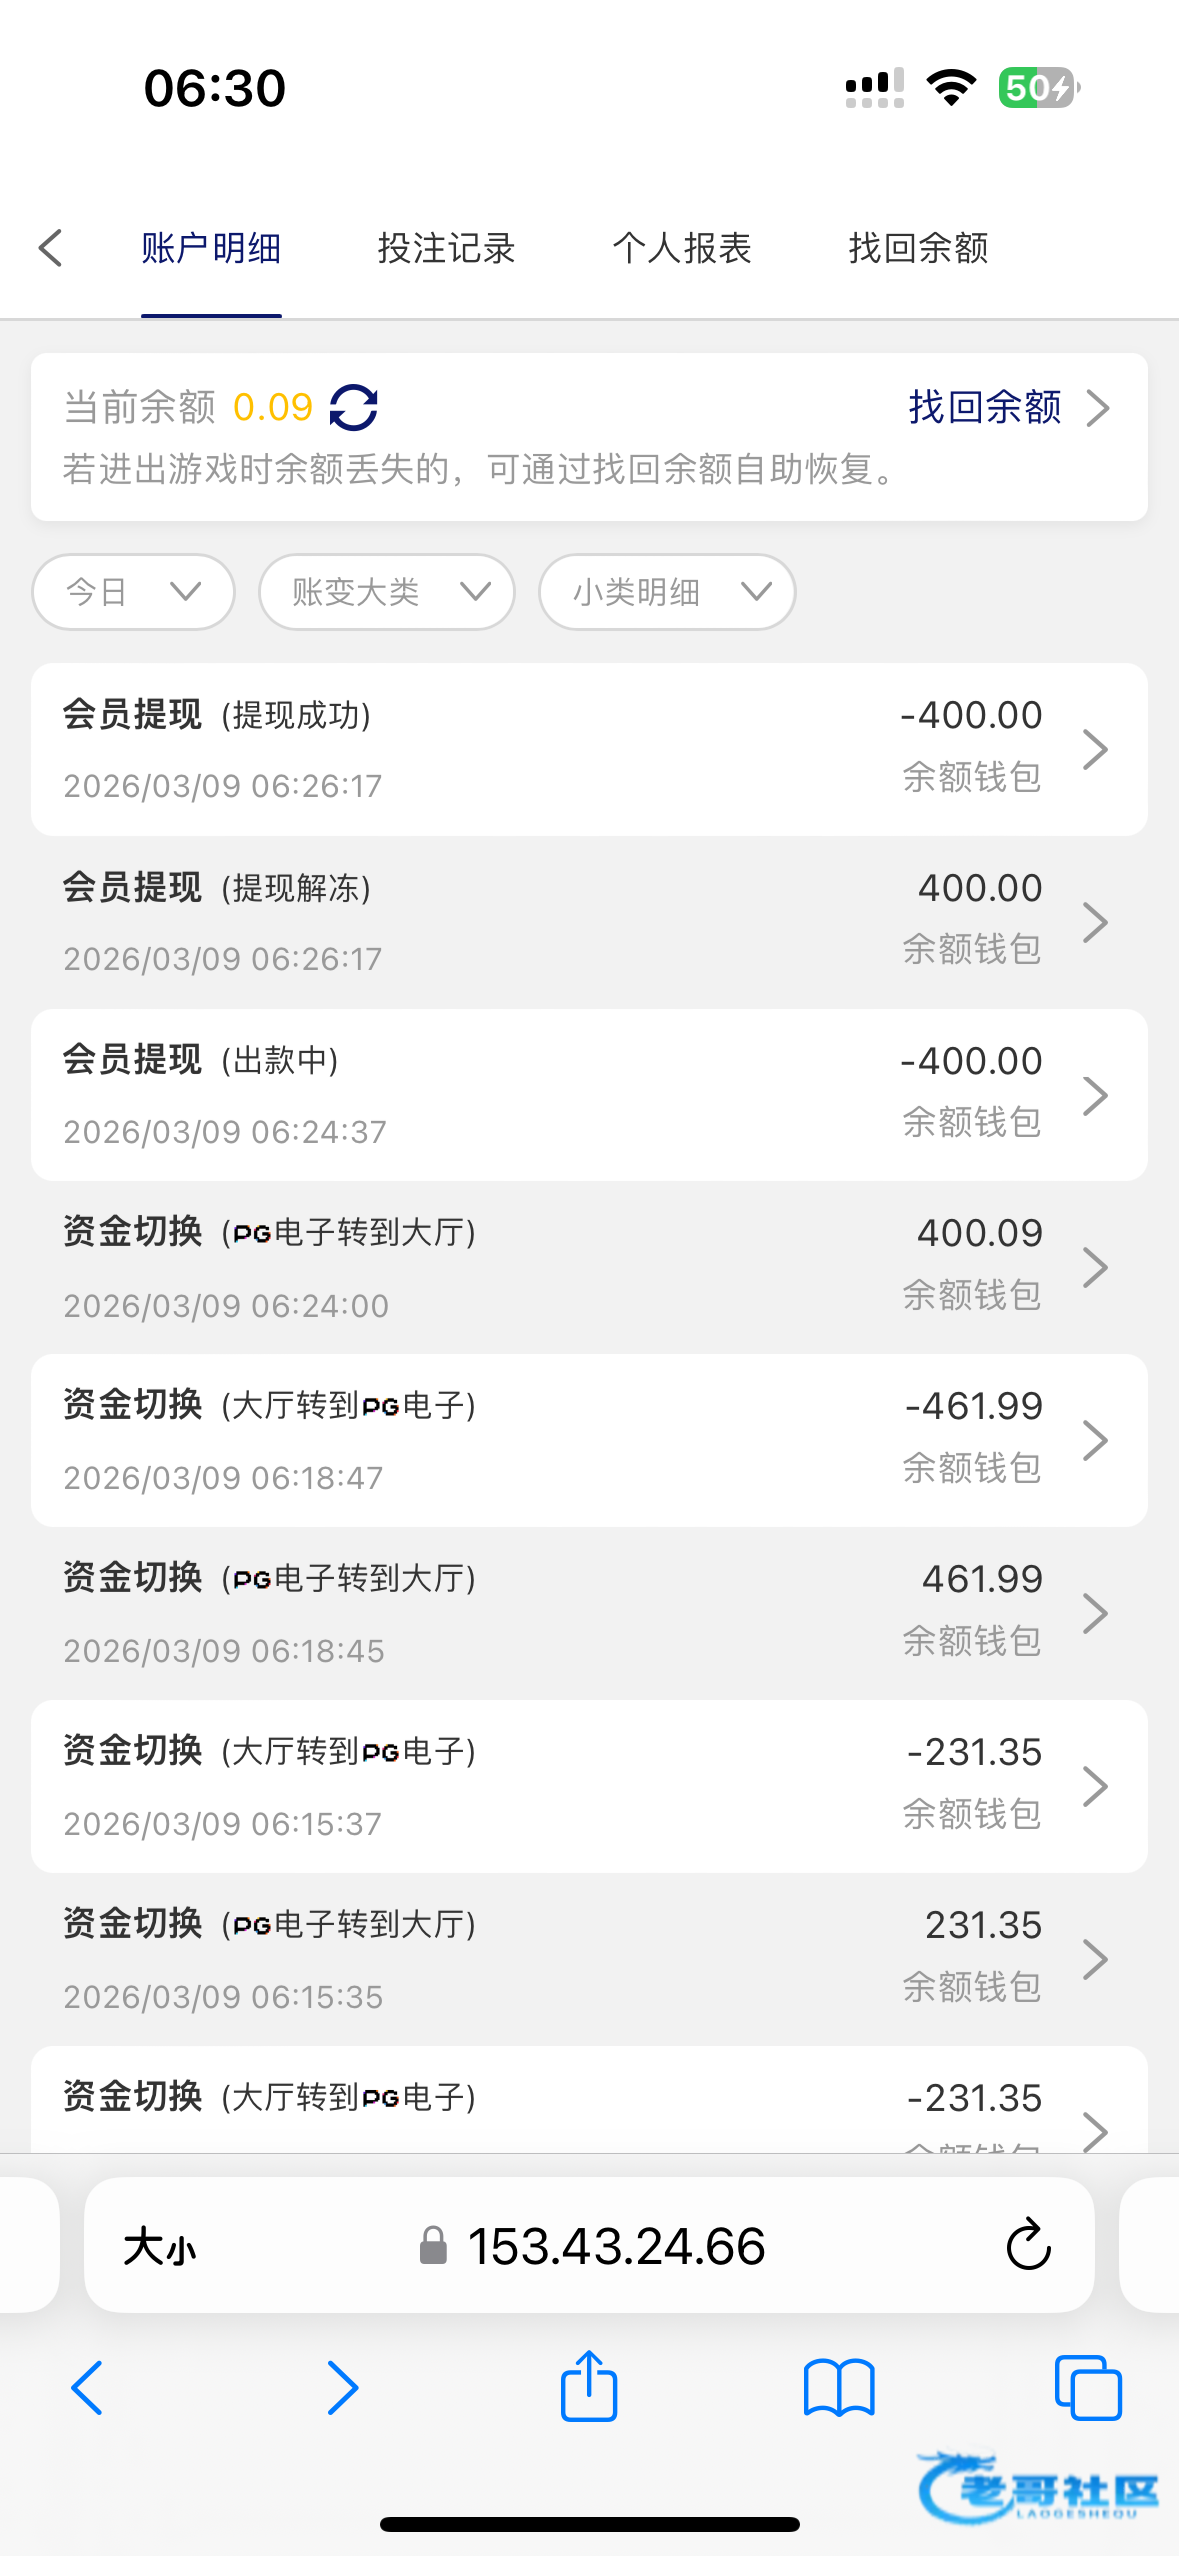Image resolution: width=1179 pixels, height=2556 pixels.
Task: View 提现解冻 400.00 transaction details
Action: tap(589, 922)
